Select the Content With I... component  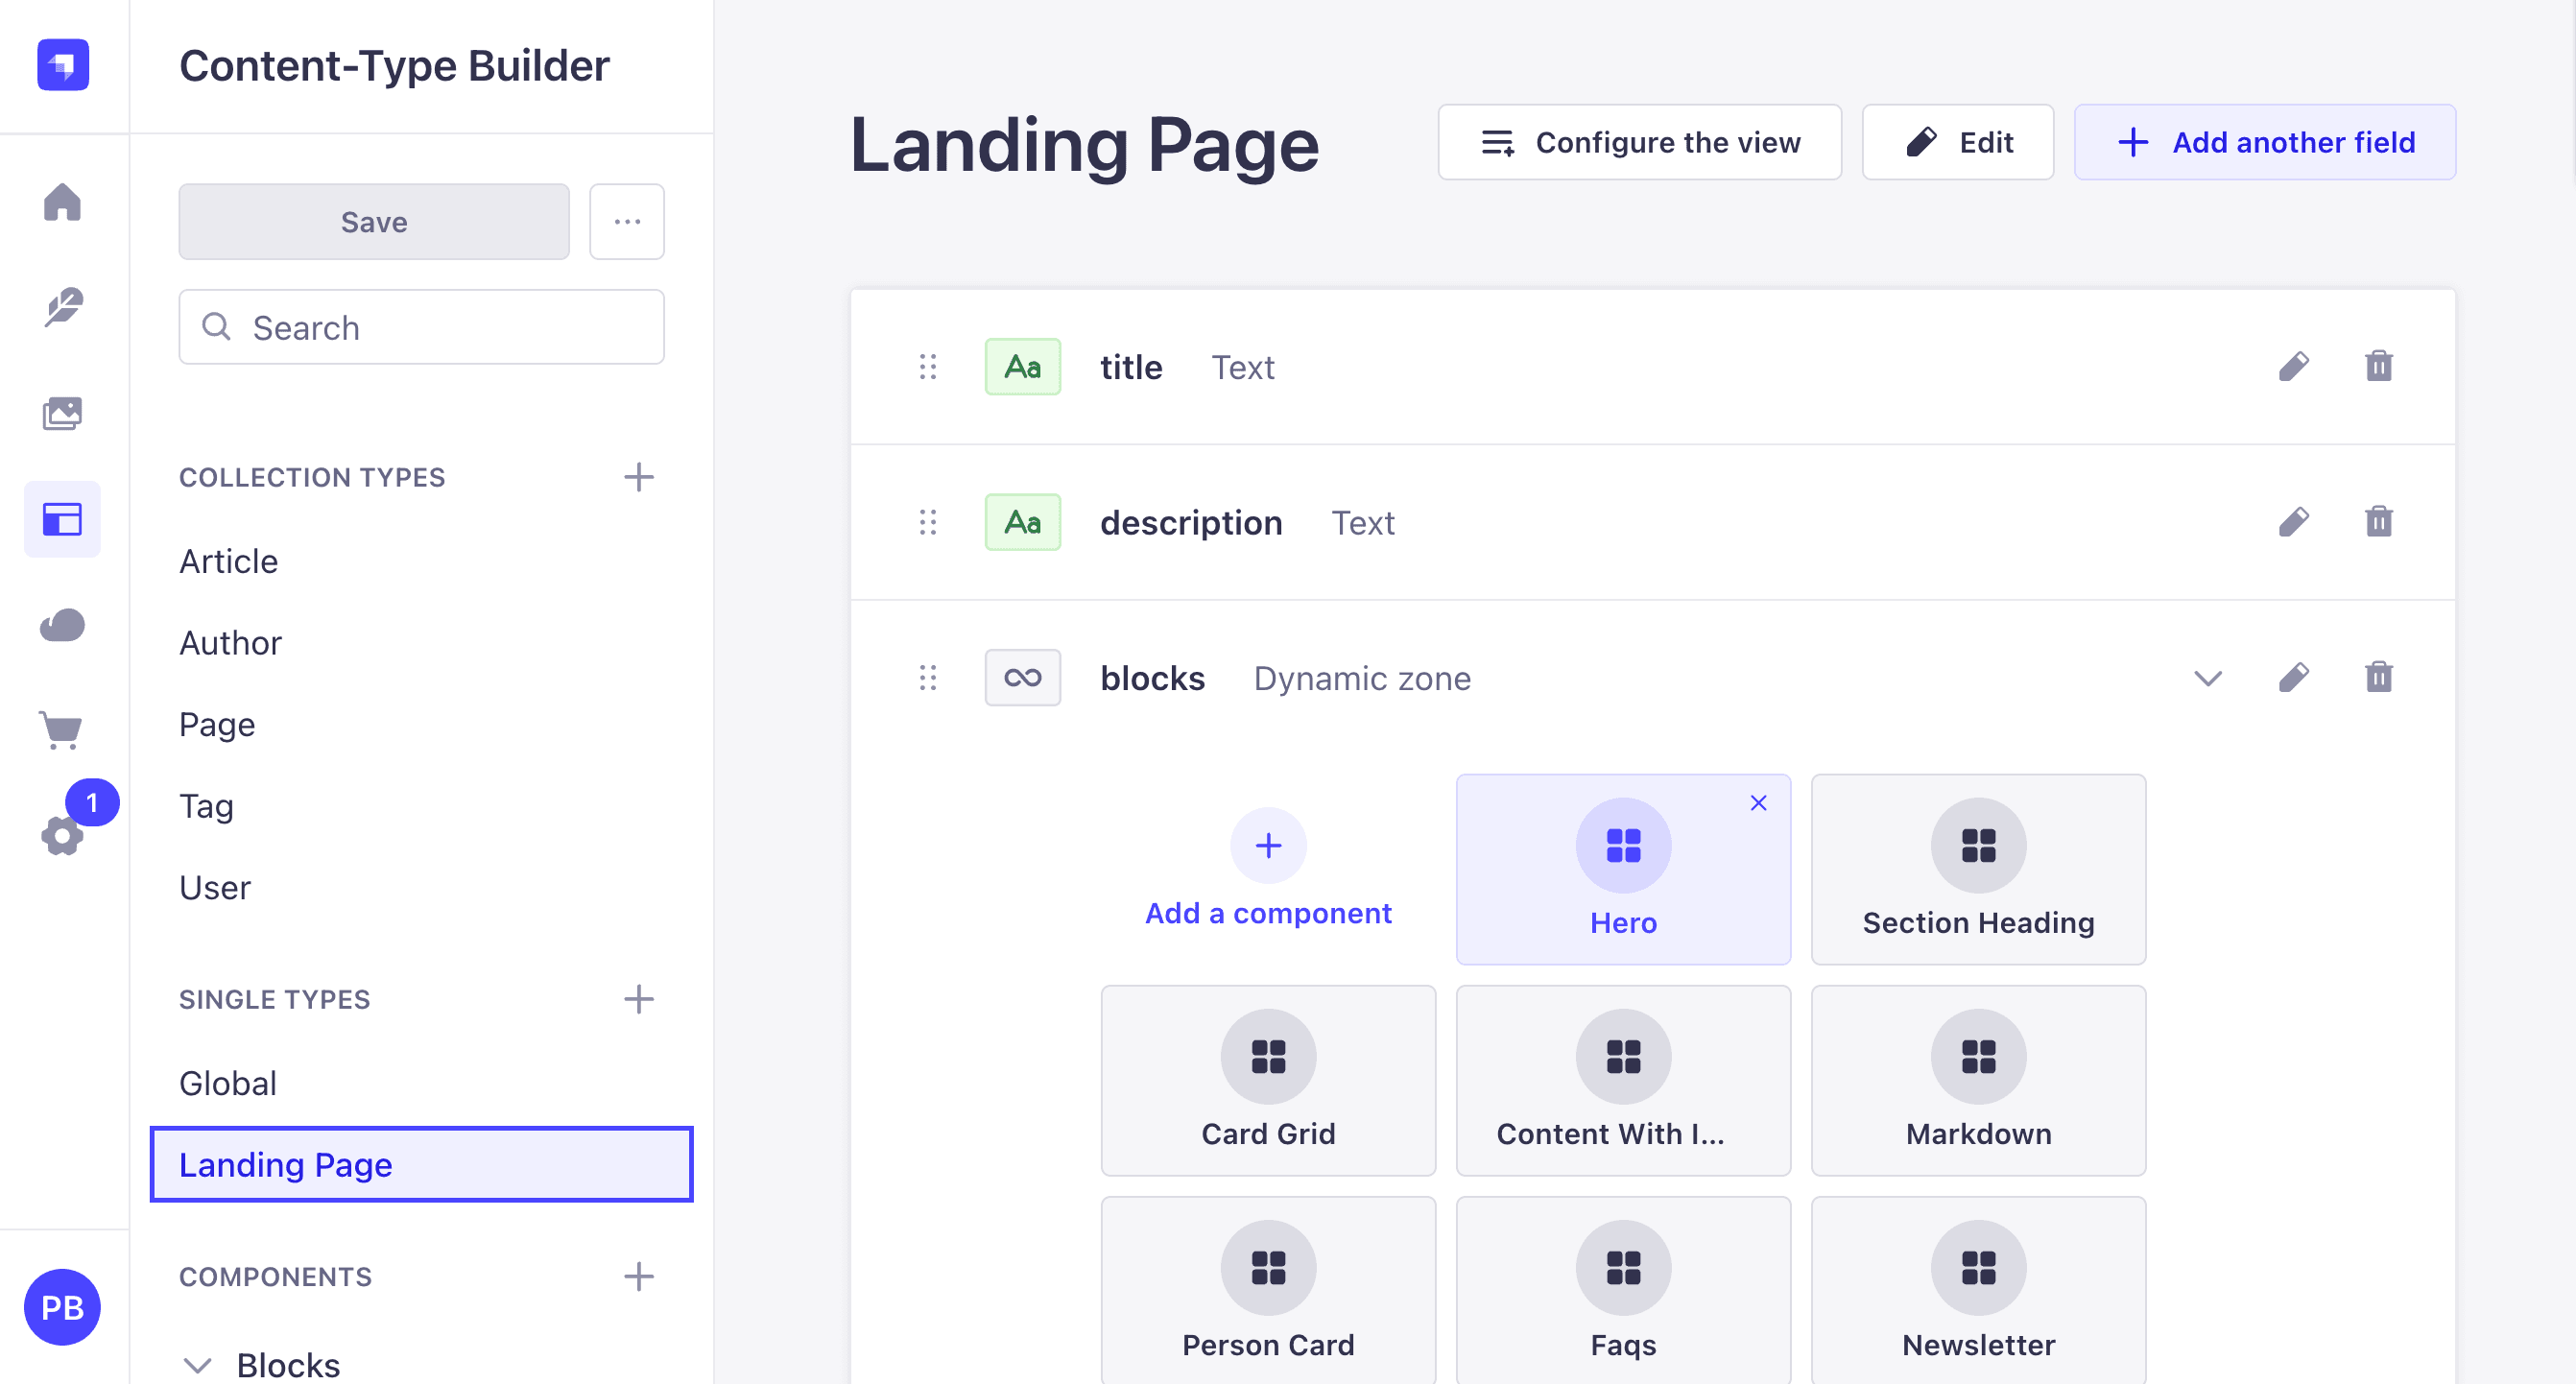pos(1623,1081)
